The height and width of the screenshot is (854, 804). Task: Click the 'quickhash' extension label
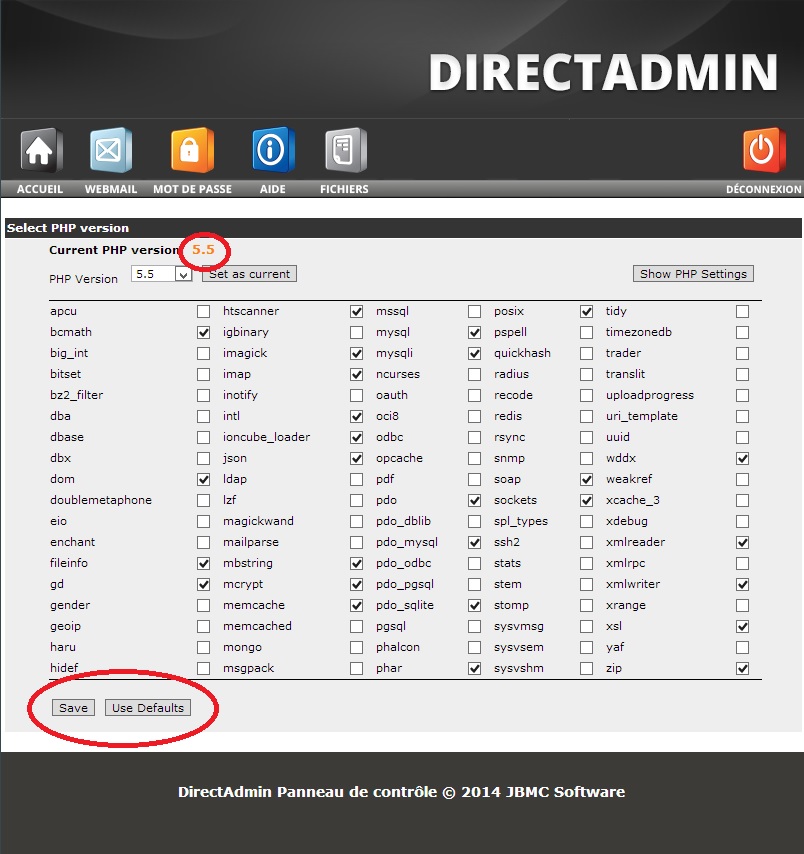tap(522, 353)
